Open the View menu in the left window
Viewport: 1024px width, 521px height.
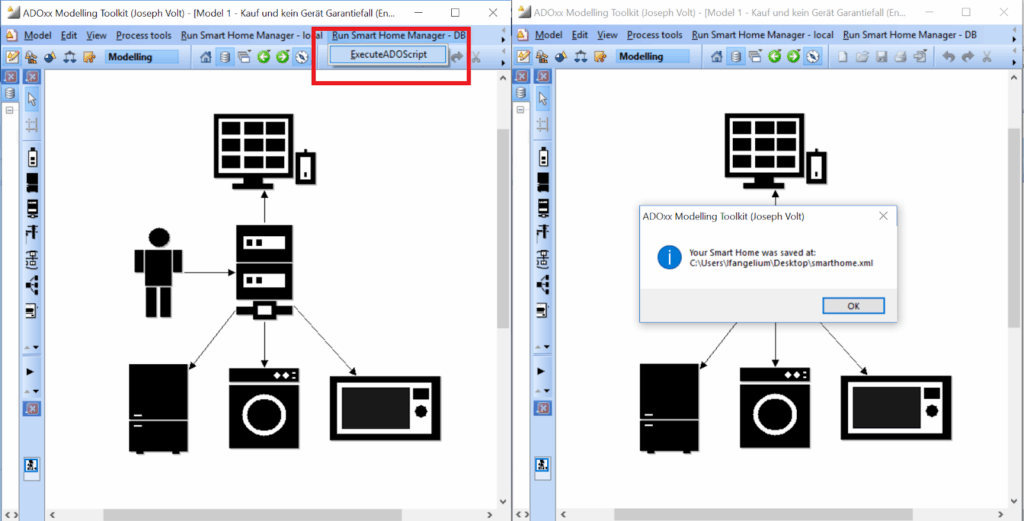(x=96, y=35)
